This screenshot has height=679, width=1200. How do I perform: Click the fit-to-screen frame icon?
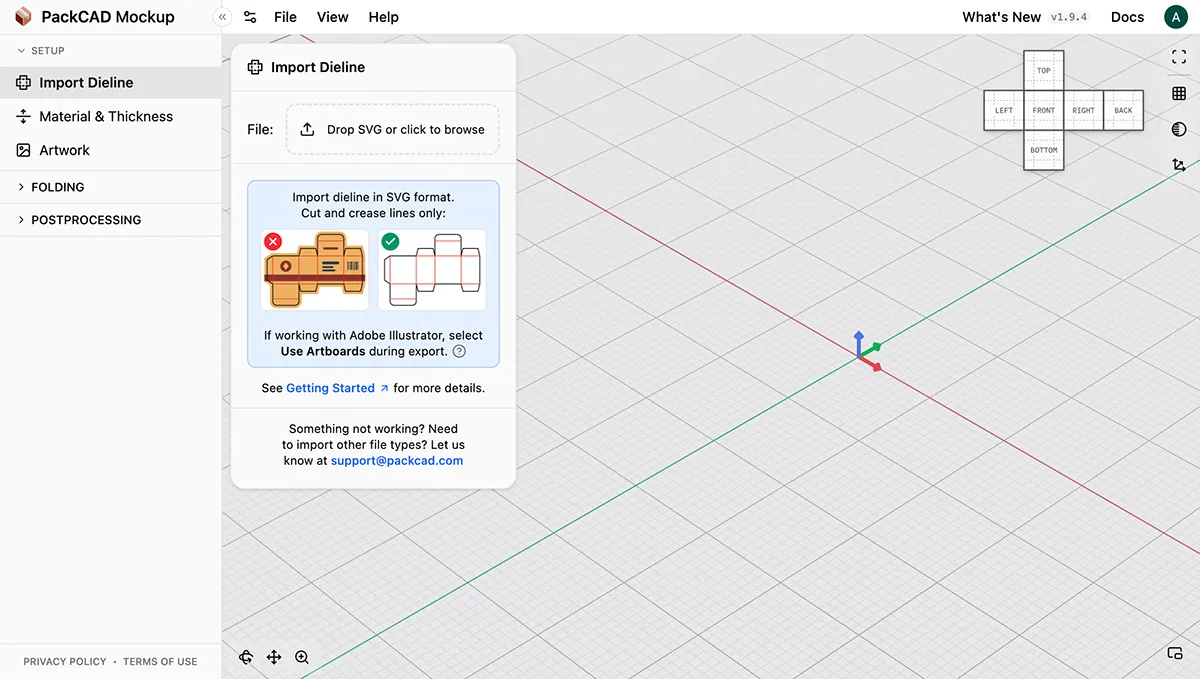pyautogui.click(x=1179, y=58)
